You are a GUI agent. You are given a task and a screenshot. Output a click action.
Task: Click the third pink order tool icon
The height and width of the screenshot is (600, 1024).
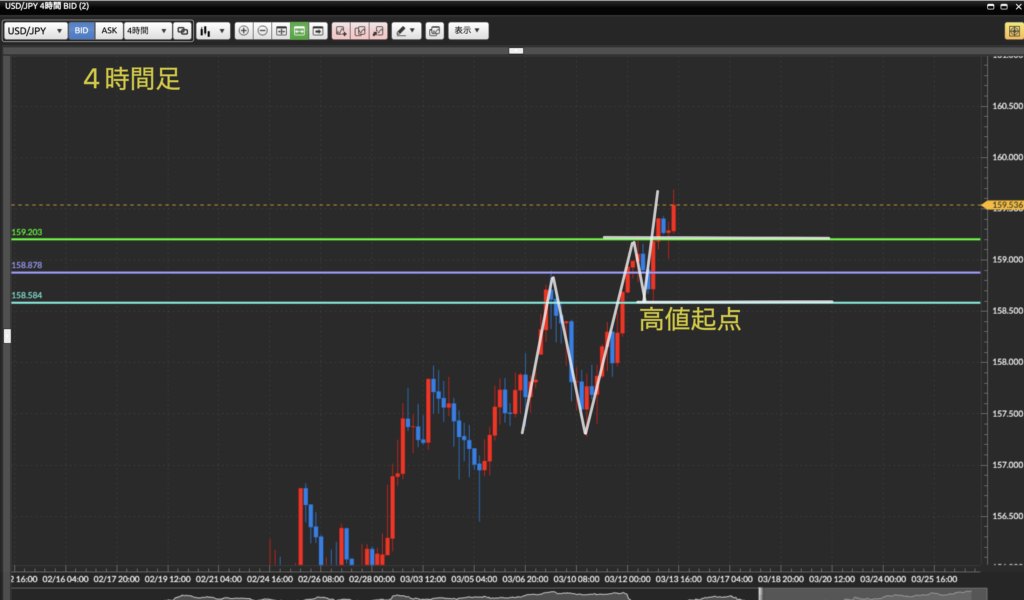click(x=378, y=31)
